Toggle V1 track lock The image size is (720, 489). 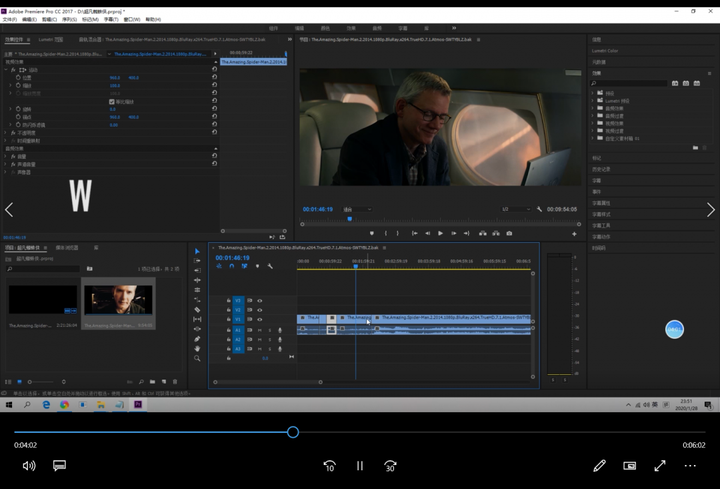[x=229, y=319]
